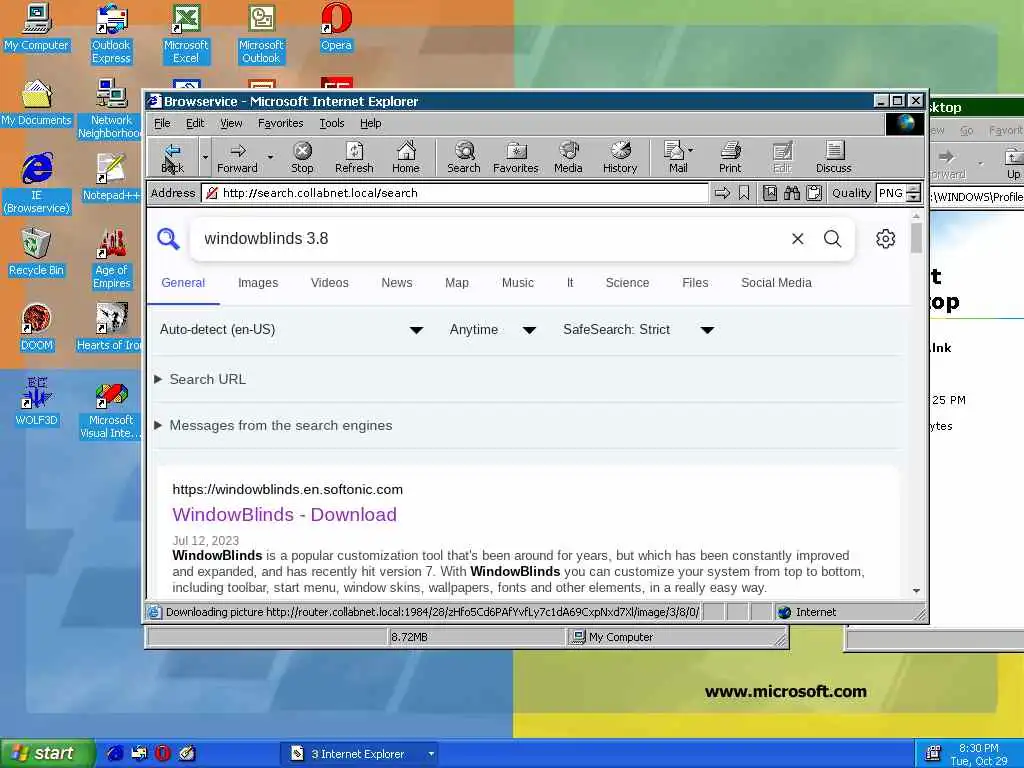Image resolution: width=1024 pixels, height=768 pixels.
Task: Go to the Home page
Action: (x=406, y=157)
